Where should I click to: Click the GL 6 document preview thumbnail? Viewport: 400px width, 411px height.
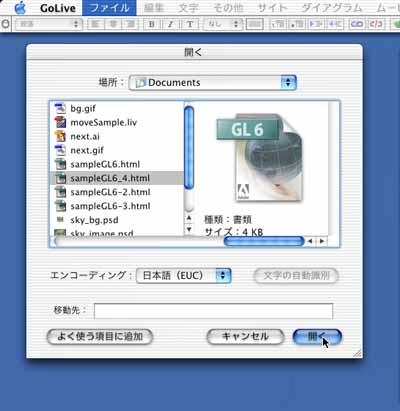click(260, 157)
